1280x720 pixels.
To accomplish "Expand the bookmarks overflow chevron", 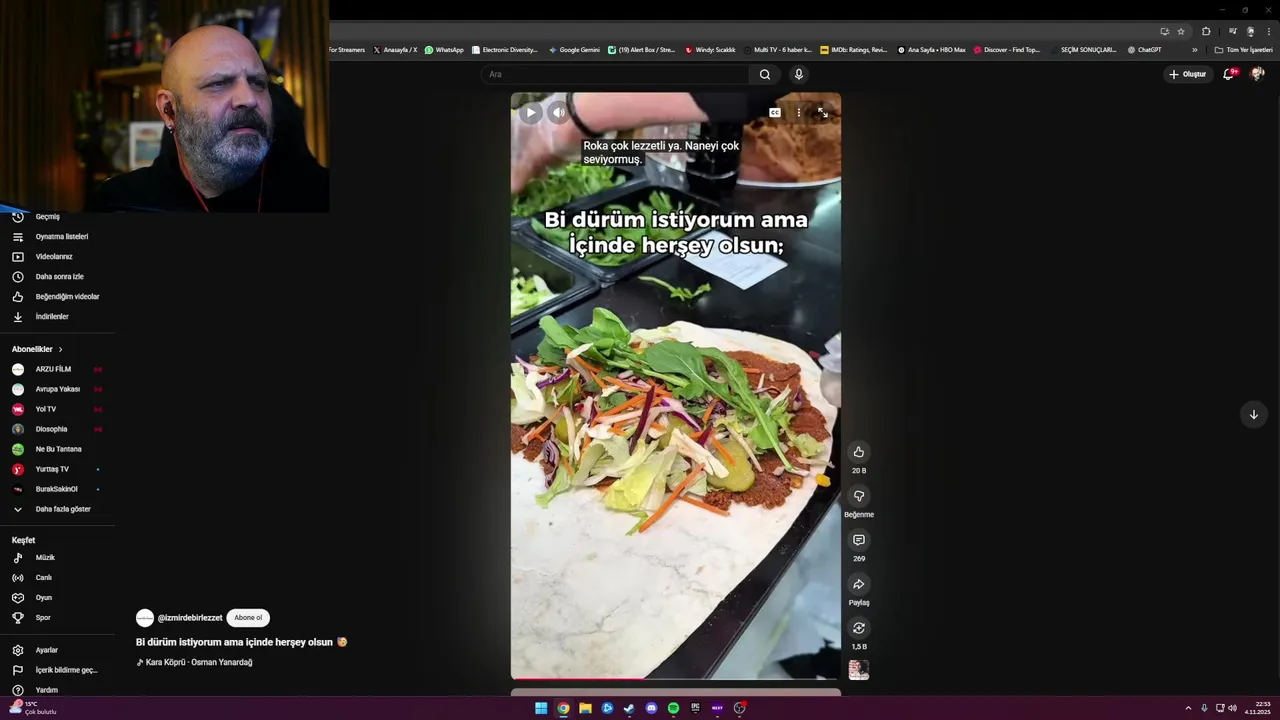I will click(x=1194, y=50).
